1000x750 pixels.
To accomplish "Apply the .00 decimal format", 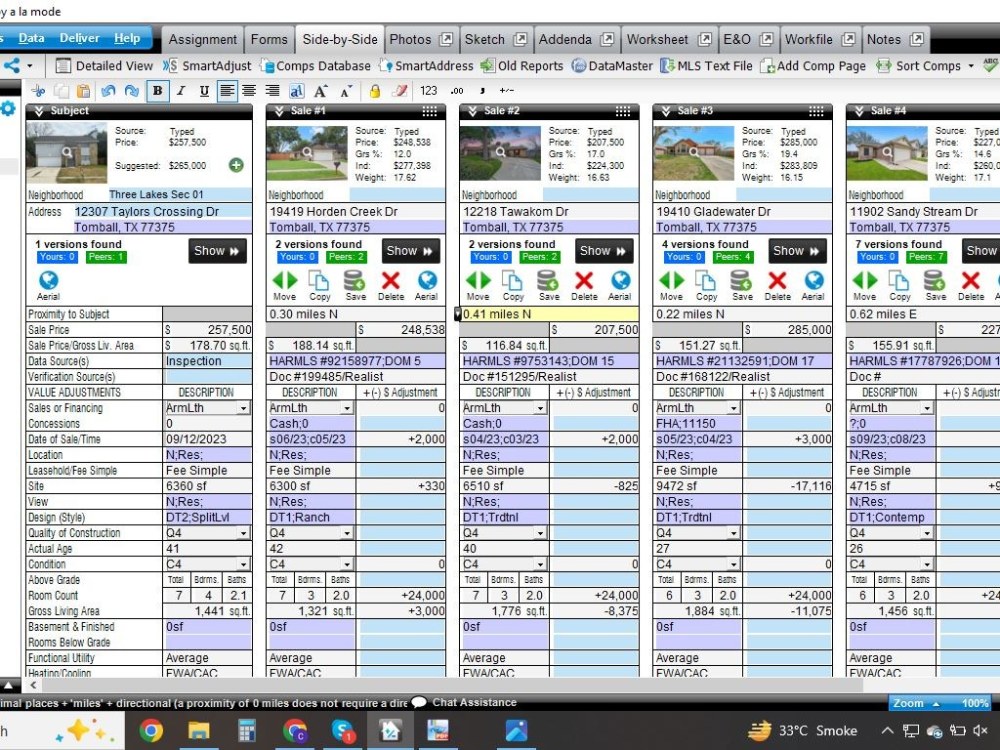I will click(457, 91).
